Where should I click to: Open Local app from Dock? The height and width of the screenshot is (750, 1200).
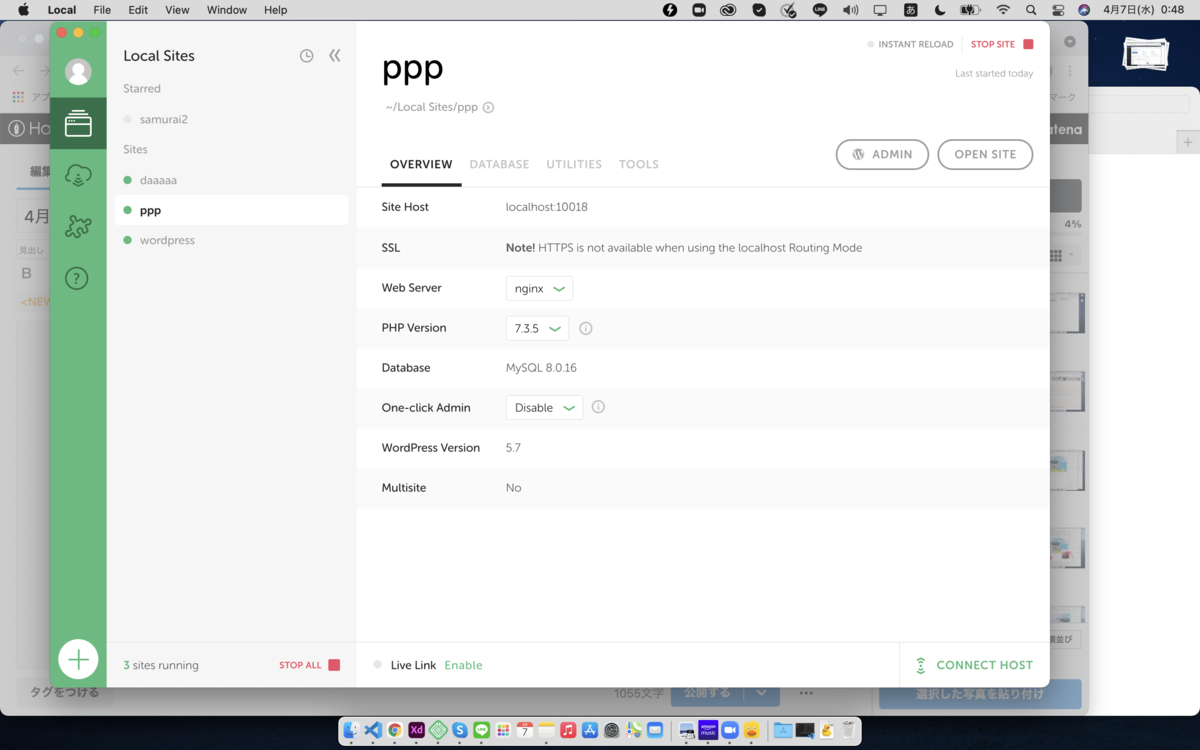pos(438,731)
